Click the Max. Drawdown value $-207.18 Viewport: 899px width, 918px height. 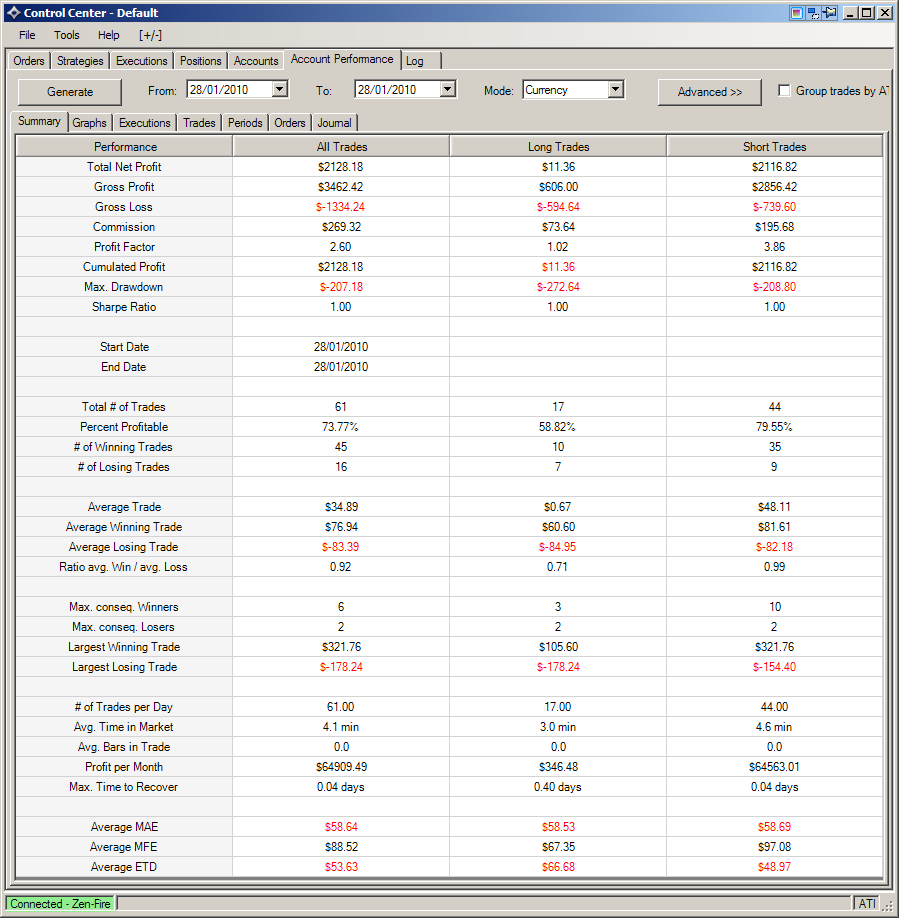341,287
